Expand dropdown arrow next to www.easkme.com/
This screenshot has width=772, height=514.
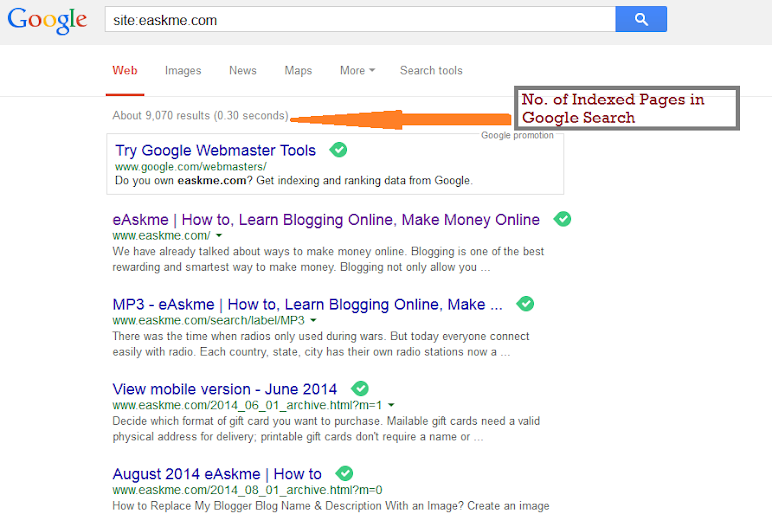coord(219,235)
